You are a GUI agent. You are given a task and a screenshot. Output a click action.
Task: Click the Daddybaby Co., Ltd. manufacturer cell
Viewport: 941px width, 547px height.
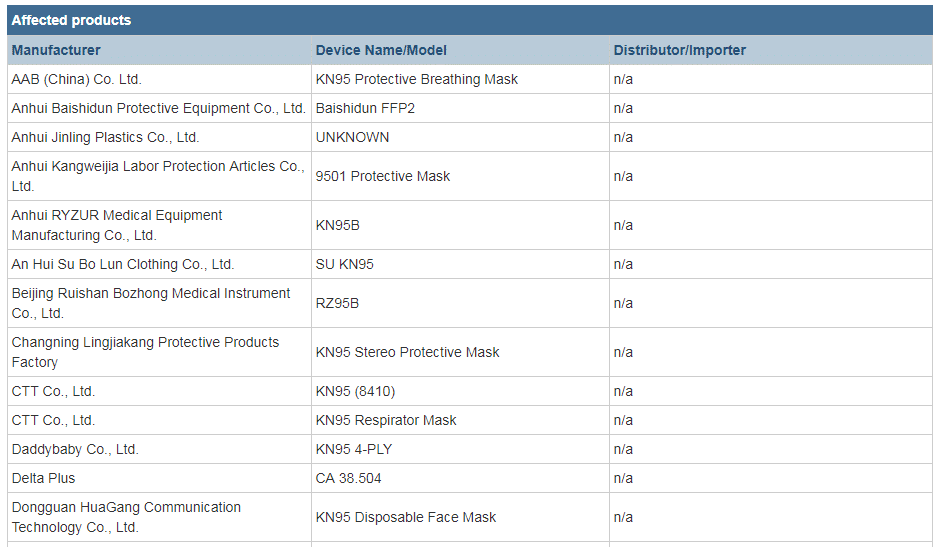159,449
